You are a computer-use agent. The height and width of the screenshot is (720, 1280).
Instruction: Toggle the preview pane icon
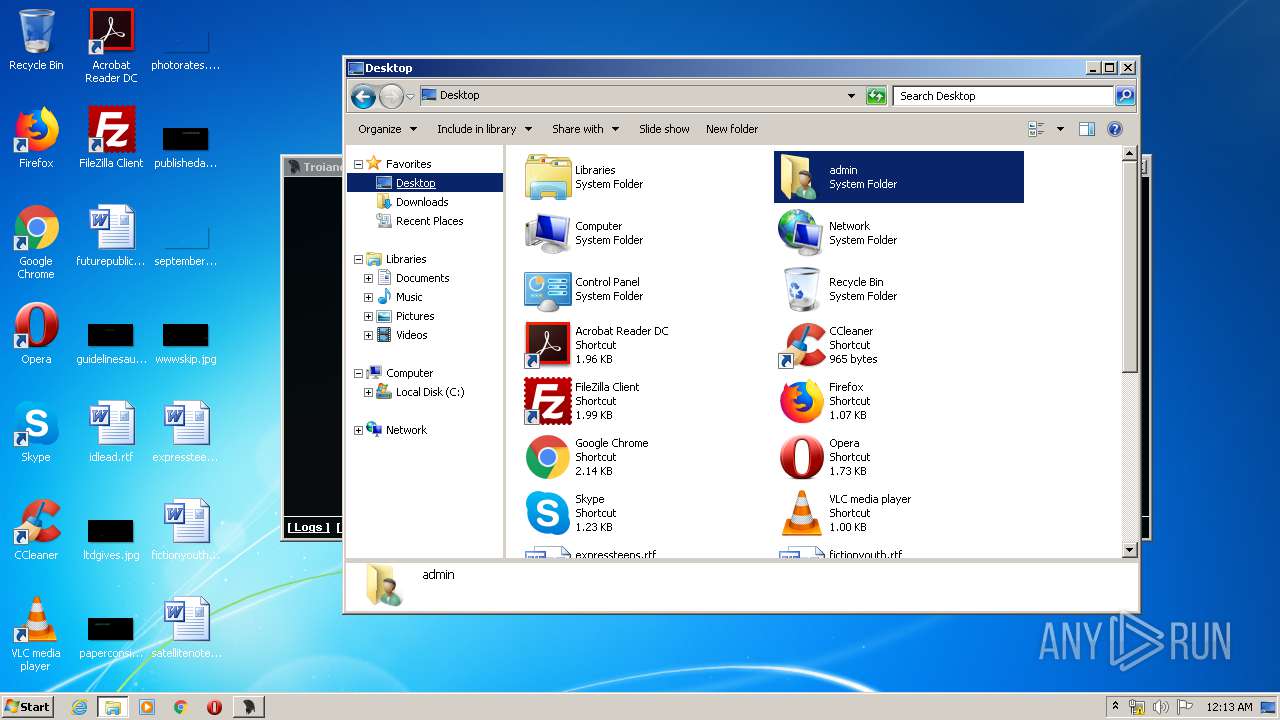click(x=1087, y=129)
